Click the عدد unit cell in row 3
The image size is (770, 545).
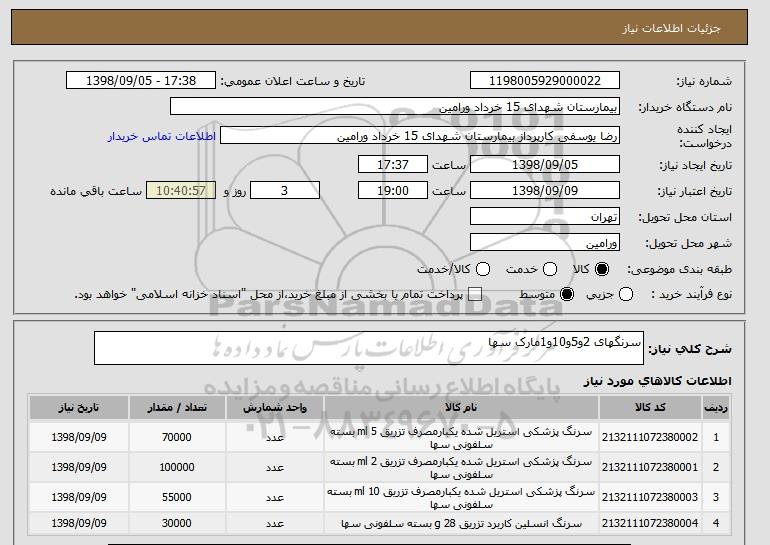click(275, 497)
